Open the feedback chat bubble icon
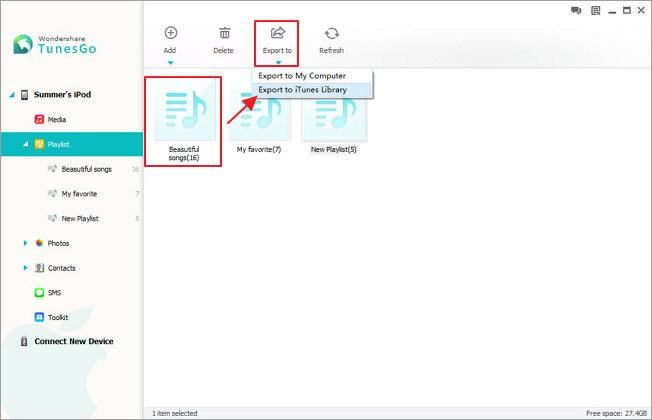The image size is (652, 420). tap(576, 10)
